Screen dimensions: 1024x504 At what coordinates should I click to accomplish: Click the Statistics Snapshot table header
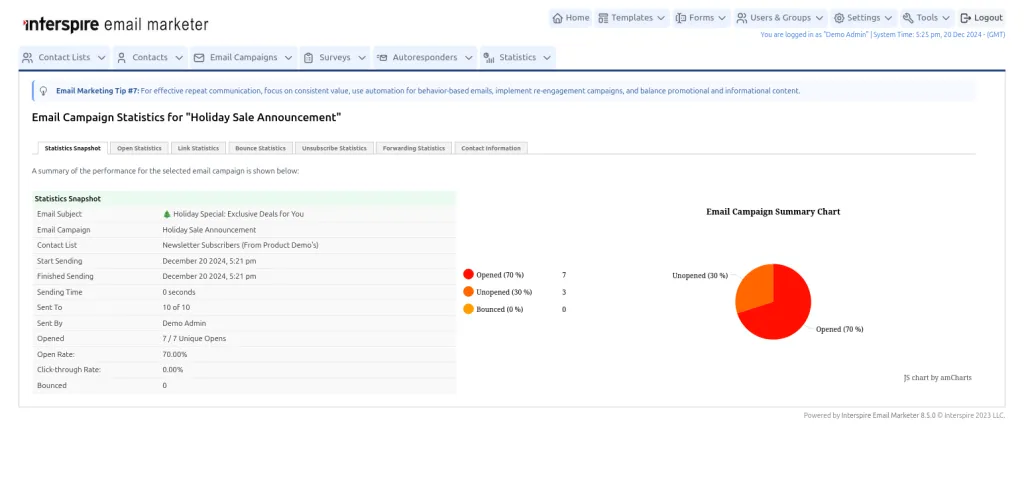[244, 198]
